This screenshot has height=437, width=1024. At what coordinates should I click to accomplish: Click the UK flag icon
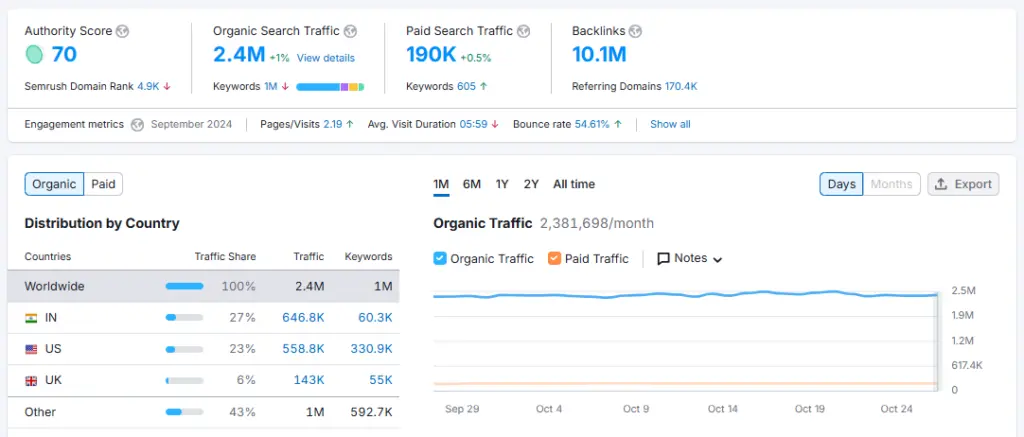pyautogui.click(x=31, y=380)
